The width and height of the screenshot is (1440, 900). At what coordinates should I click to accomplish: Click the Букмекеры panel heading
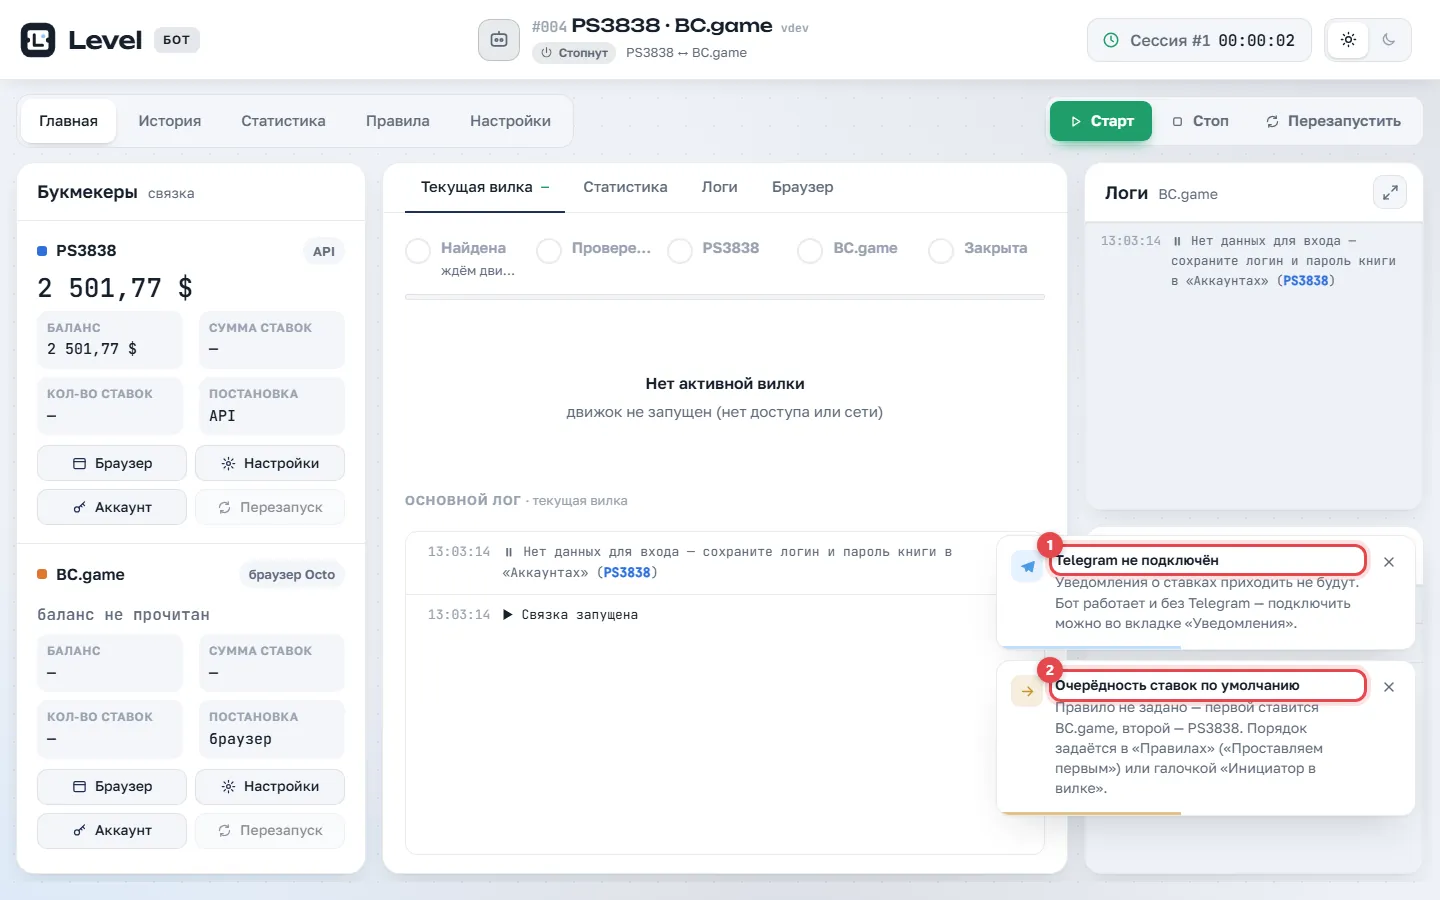[x=87, y=192]
